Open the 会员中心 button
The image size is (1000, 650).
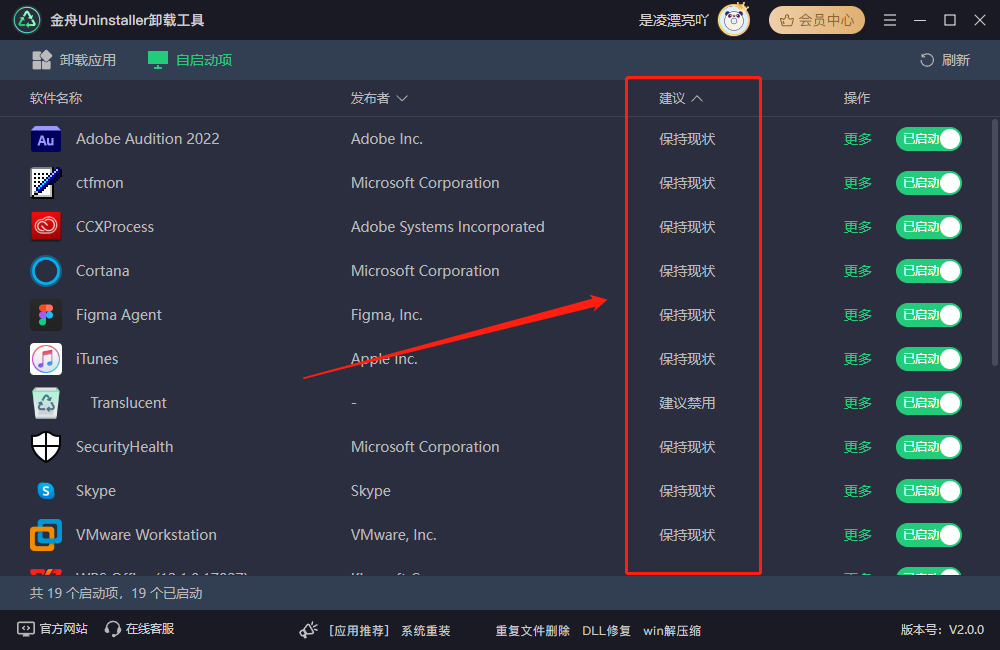817,20
